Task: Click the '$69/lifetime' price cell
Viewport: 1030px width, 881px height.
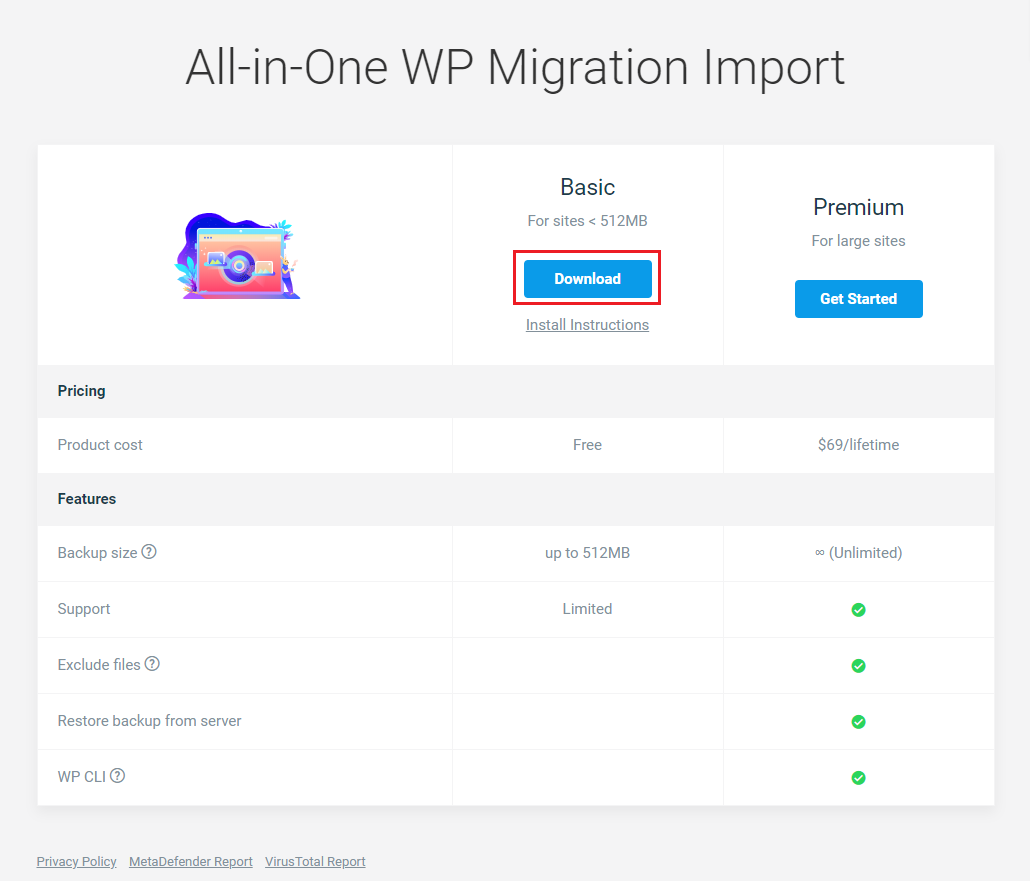Action: tap(858, 445)
